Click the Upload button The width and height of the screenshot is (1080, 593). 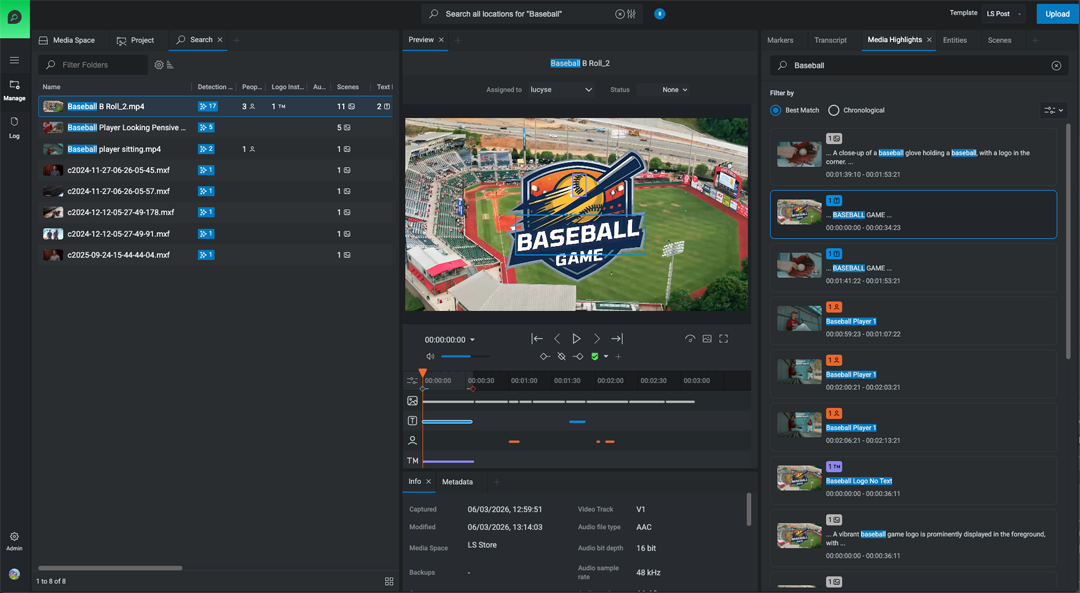click(x=1057, y=14)
